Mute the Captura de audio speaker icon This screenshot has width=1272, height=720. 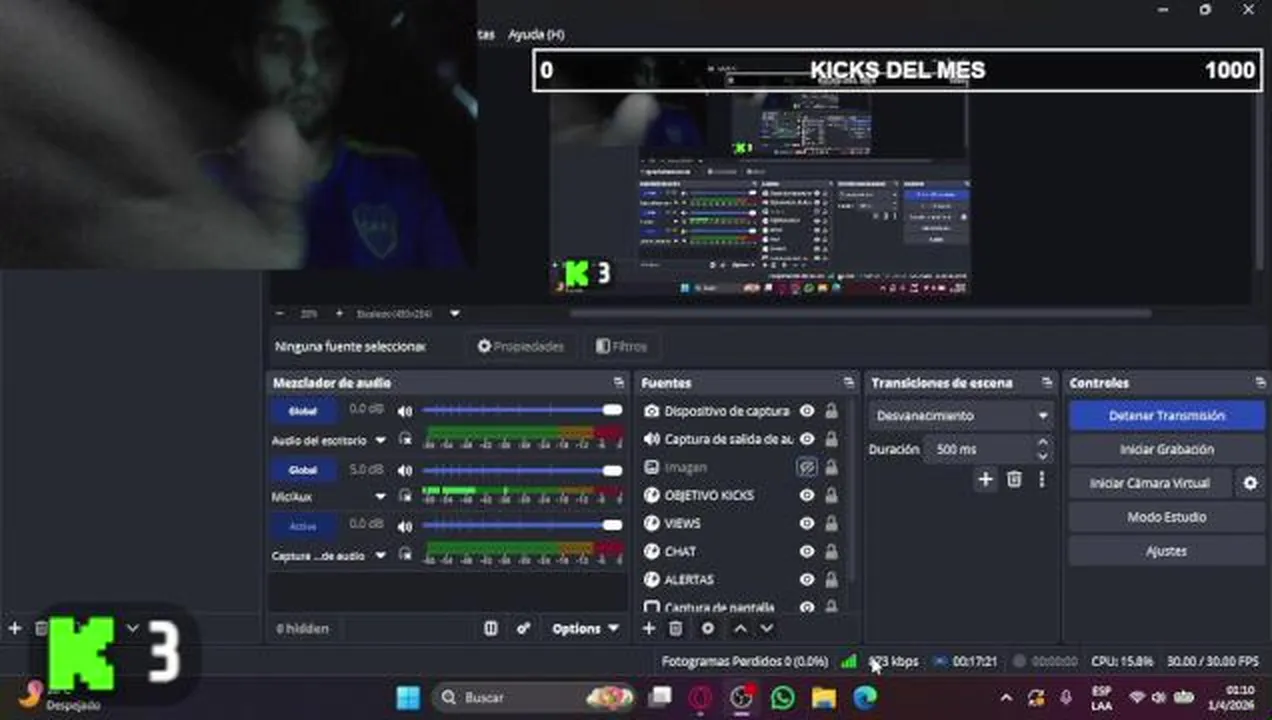click(x=405, y=527)
